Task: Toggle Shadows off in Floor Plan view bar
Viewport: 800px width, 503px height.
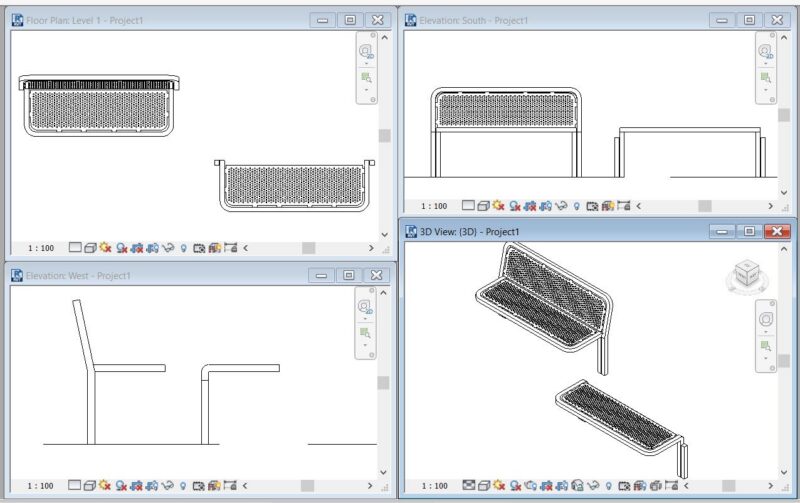Action: (x=121, y=248)
